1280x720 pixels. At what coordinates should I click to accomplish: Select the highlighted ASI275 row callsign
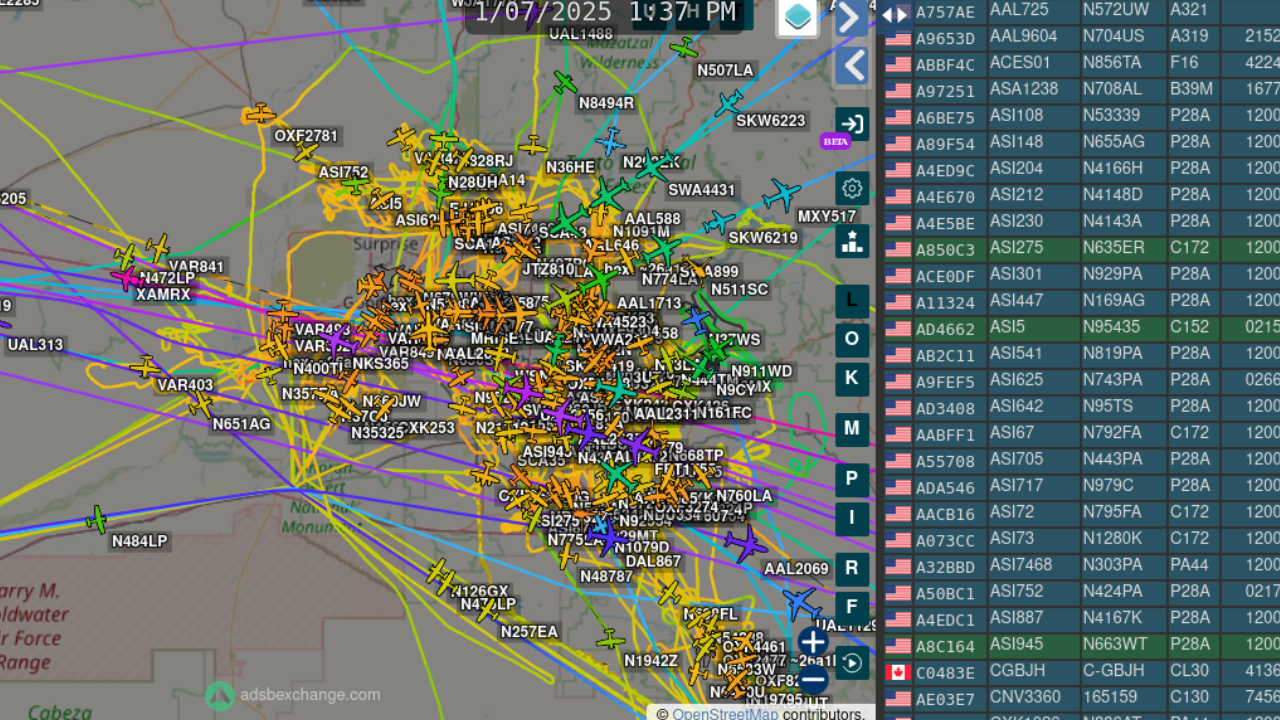(1017, 247)
